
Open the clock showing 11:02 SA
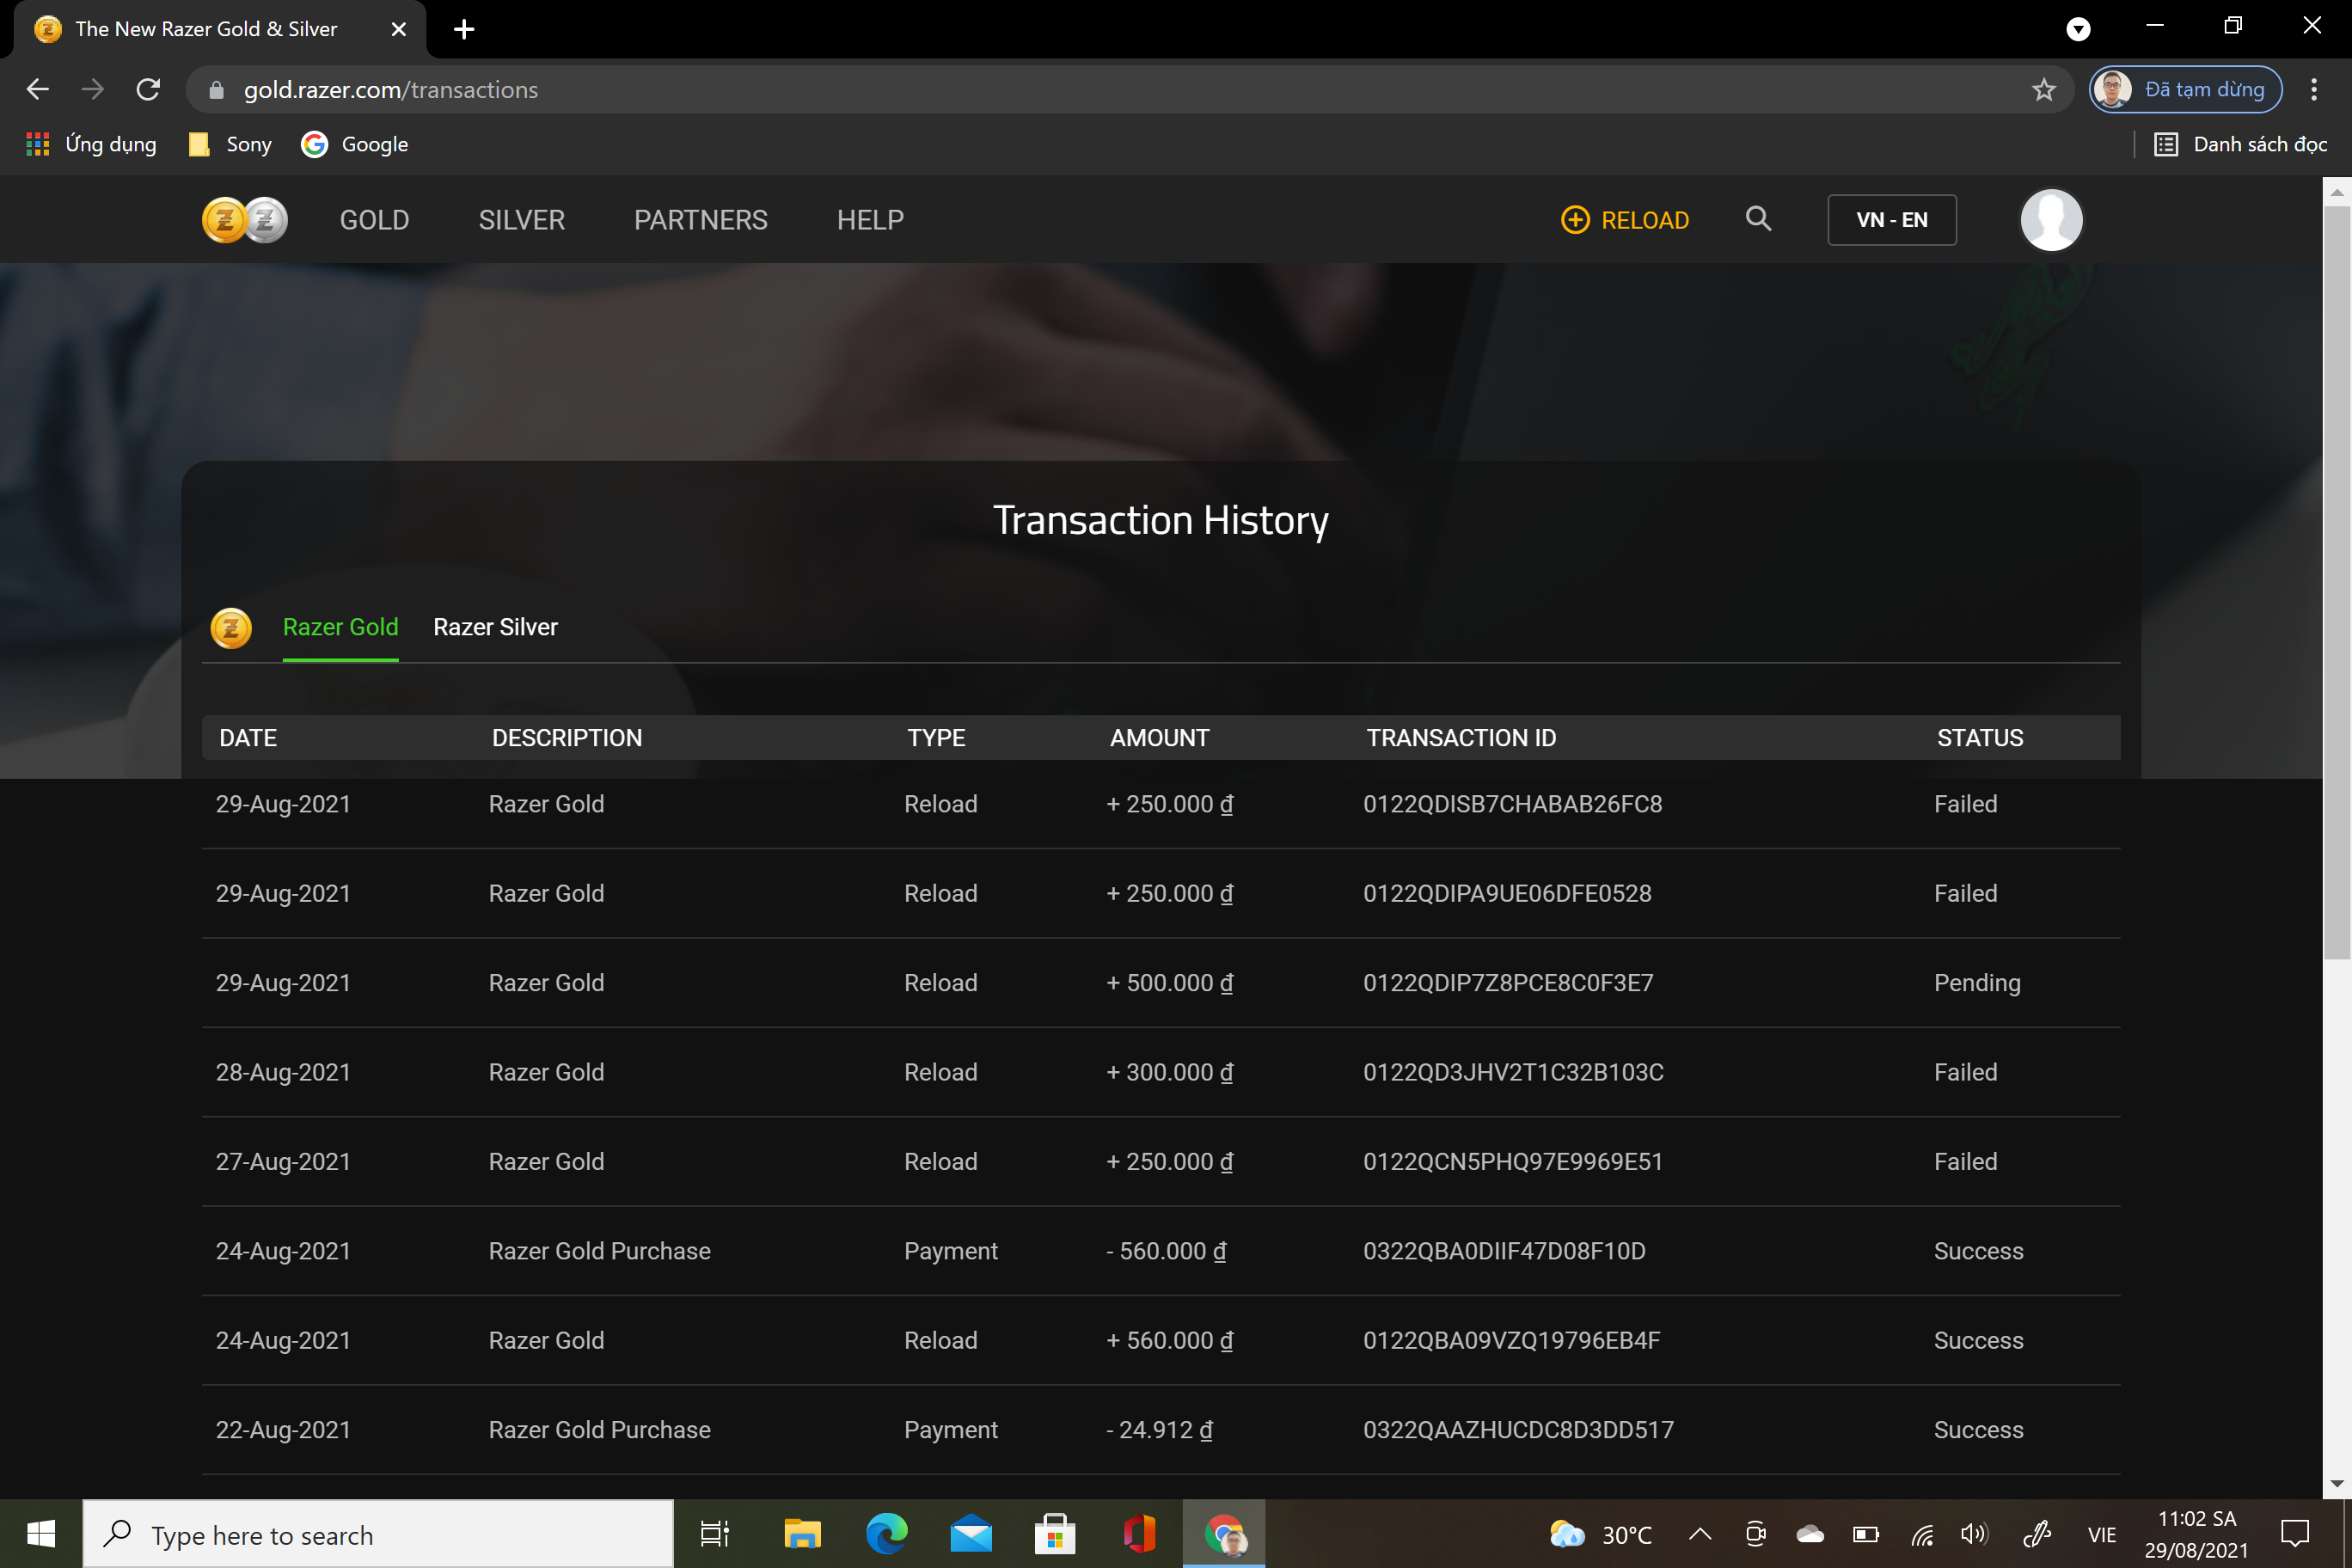point(2196,1534)
